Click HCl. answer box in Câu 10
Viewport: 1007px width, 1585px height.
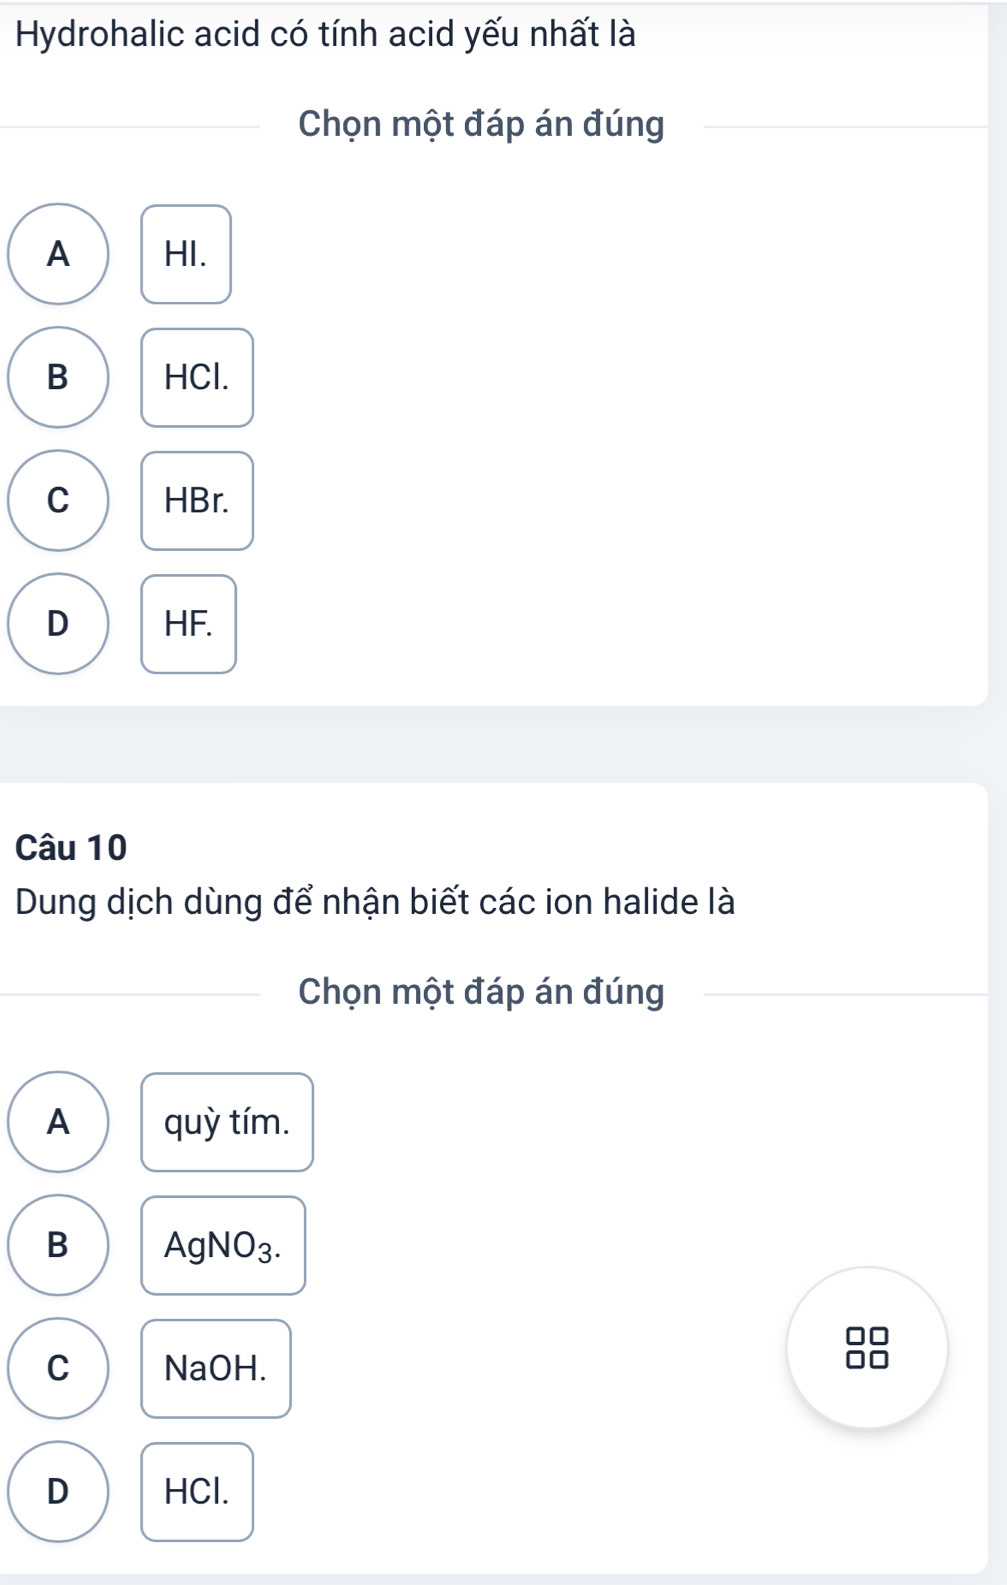(197, 1491)
